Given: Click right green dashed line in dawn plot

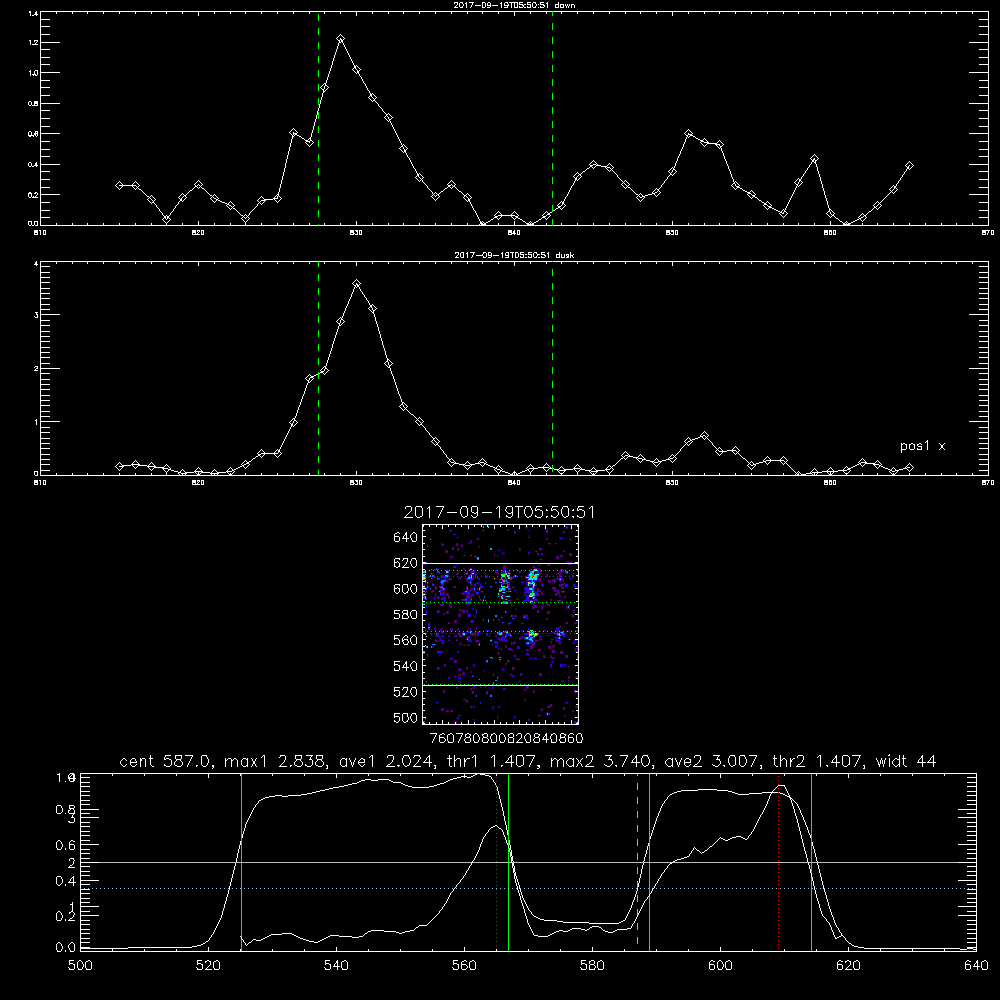Looking at the screenshot, I should pos(552,118).
